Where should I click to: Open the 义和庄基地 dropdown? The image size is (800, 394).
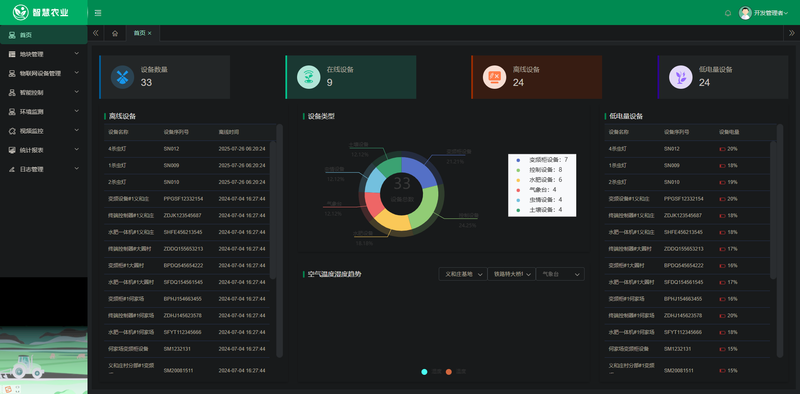(x=463, y=274)
